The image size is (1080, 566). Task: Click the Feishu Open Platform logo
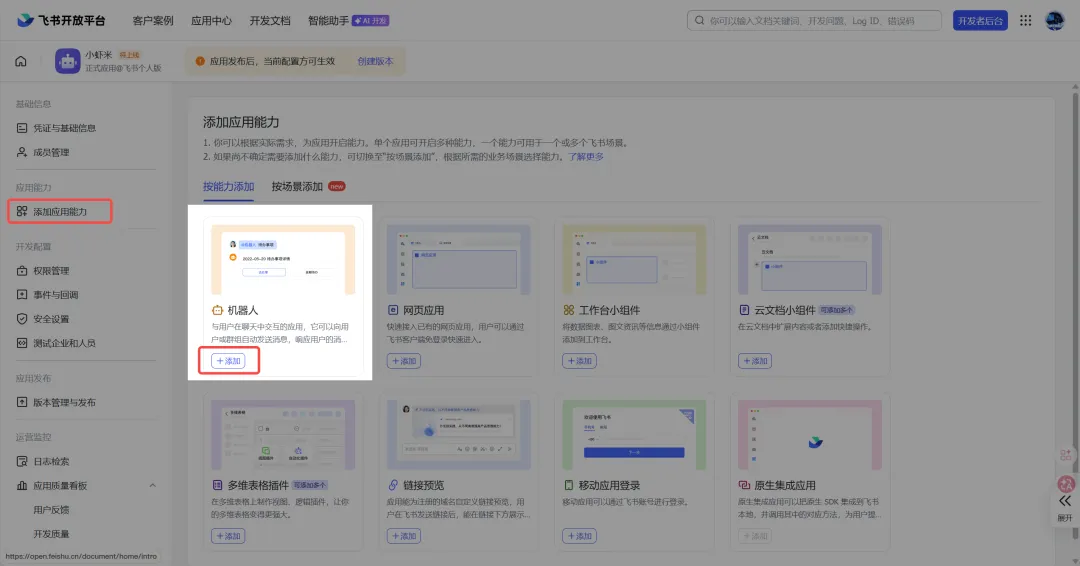pos(61,20)
